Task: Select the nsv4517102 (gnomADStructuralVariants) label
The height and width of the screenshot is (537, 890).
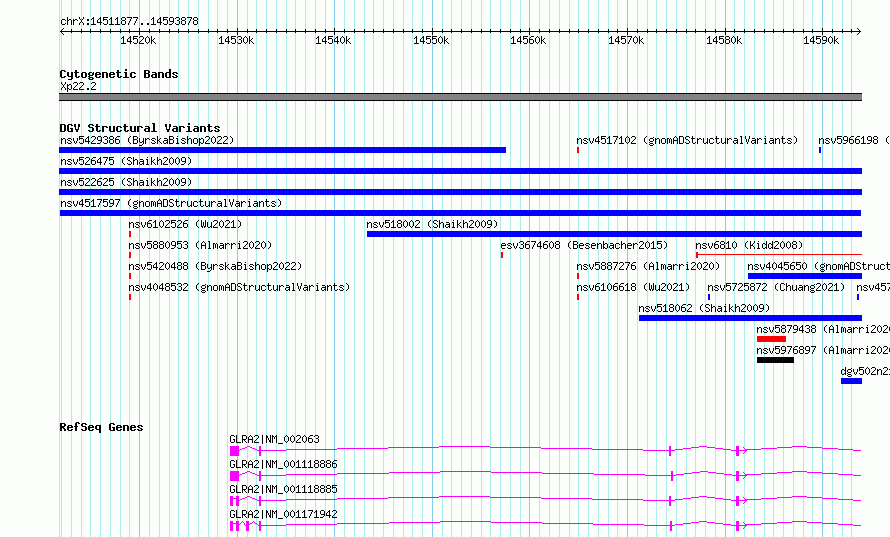Action: coord(687,140)
